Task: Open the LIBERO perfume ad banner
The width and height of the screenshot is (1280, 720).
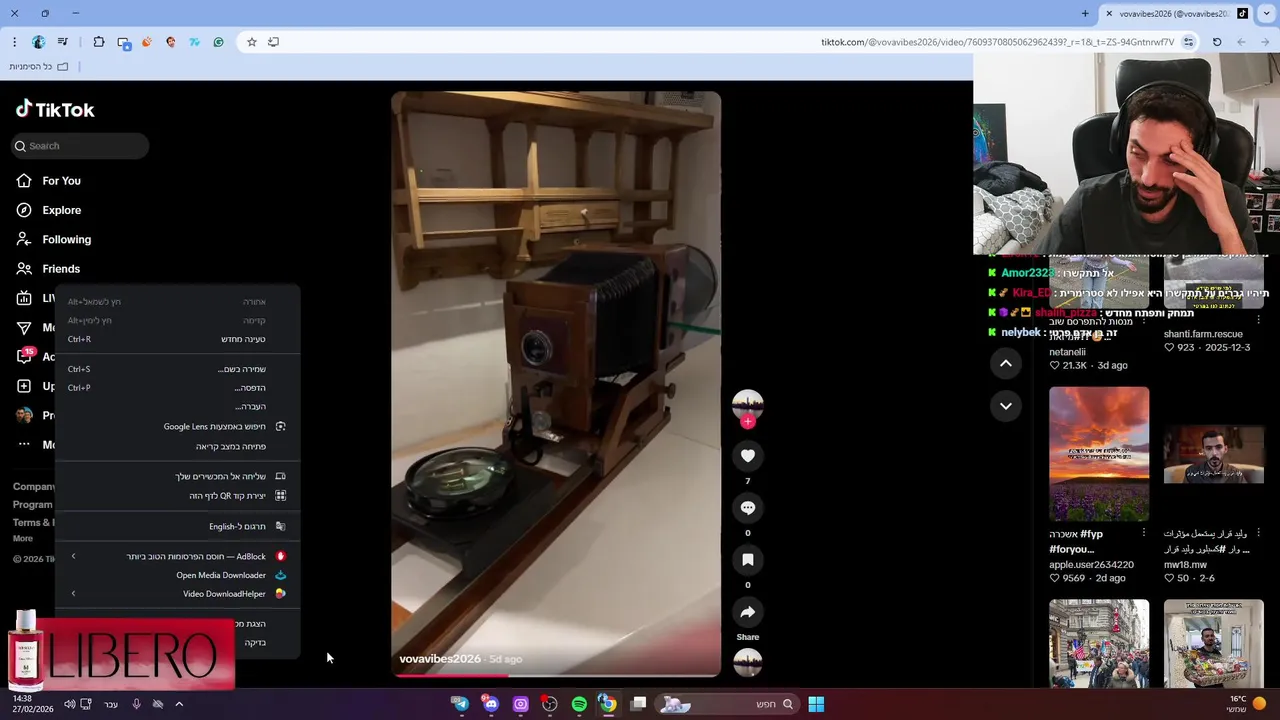Action: (x=120, y=650)
